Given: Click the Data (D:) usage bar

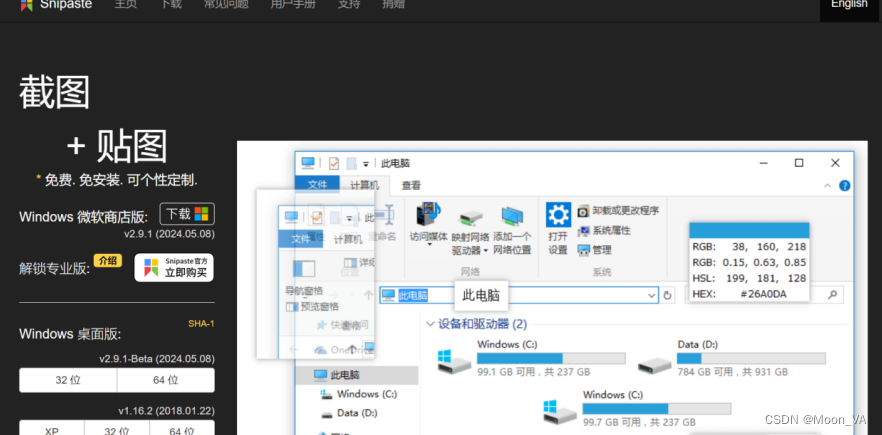Looking at the screenshot, I should [x=751, y=358].
